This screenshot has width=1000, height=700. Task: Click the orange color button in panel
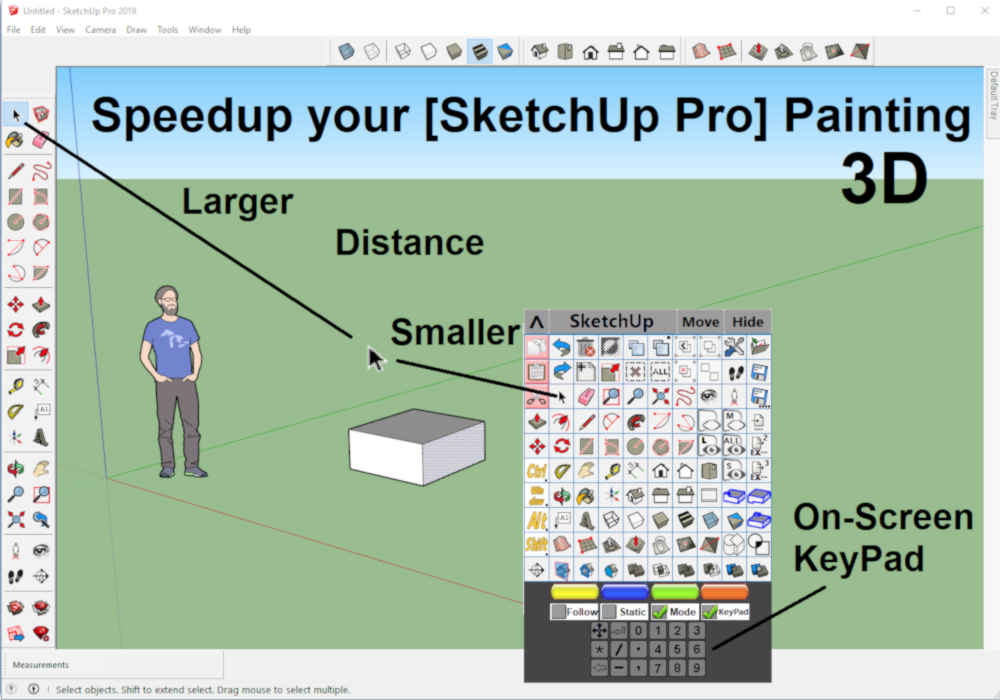(x=724, y=592)
